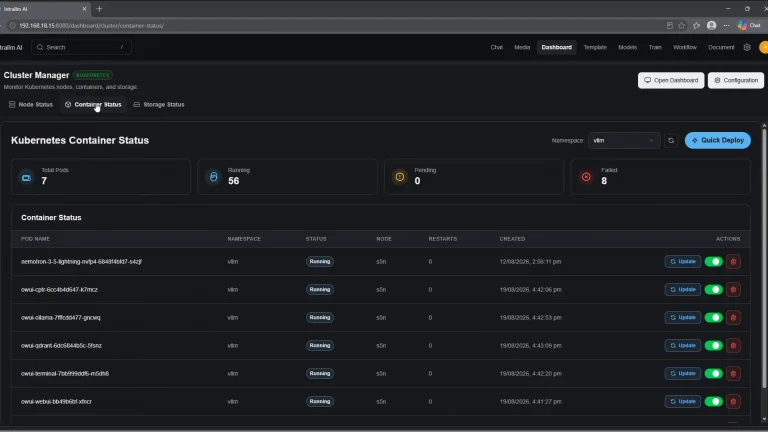Click the Total Pods card icon
Viewport: 768px width, 432px height.
(26, 177)
